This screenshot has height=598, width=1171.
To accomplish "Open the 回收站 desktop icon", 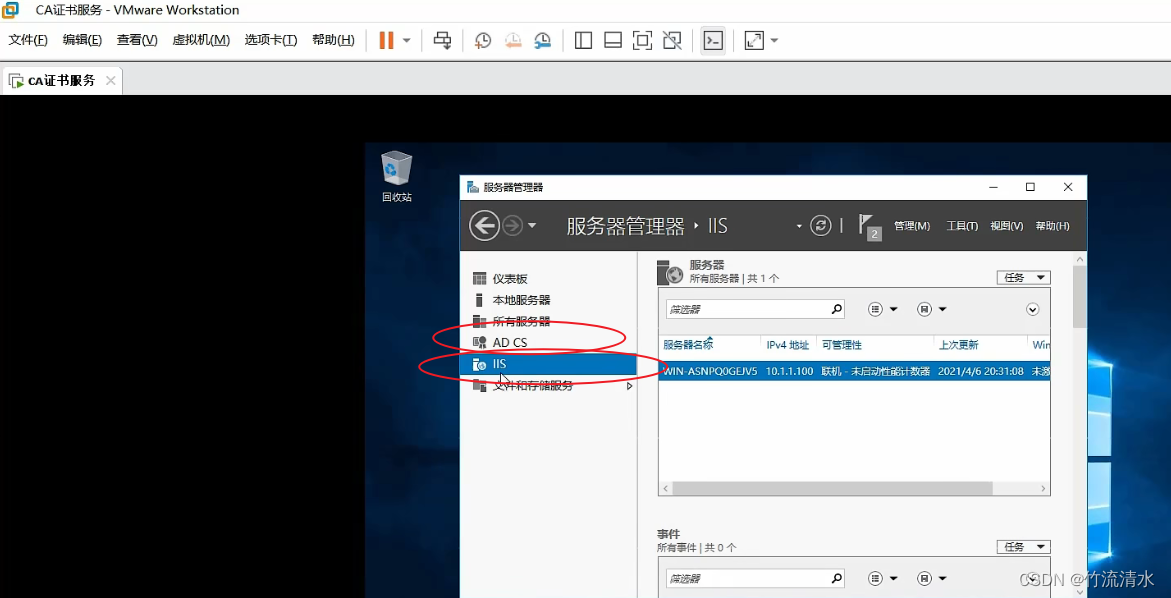I will (397, 177).
